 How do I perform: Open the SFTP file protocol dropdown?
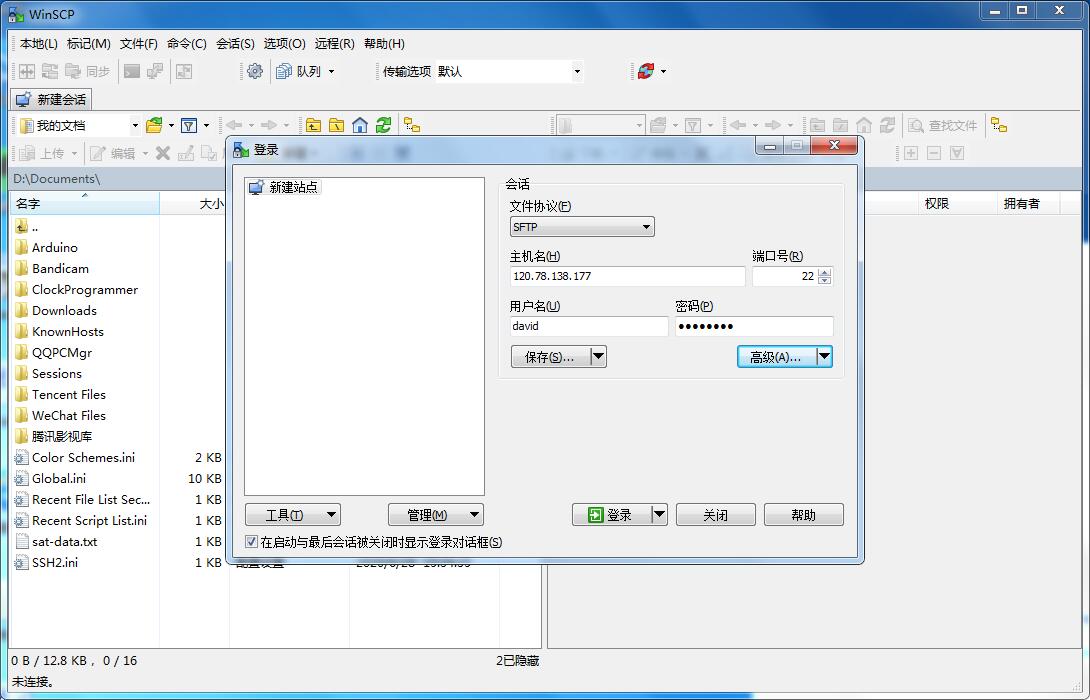pyautogui.click(x=582, y=227)
